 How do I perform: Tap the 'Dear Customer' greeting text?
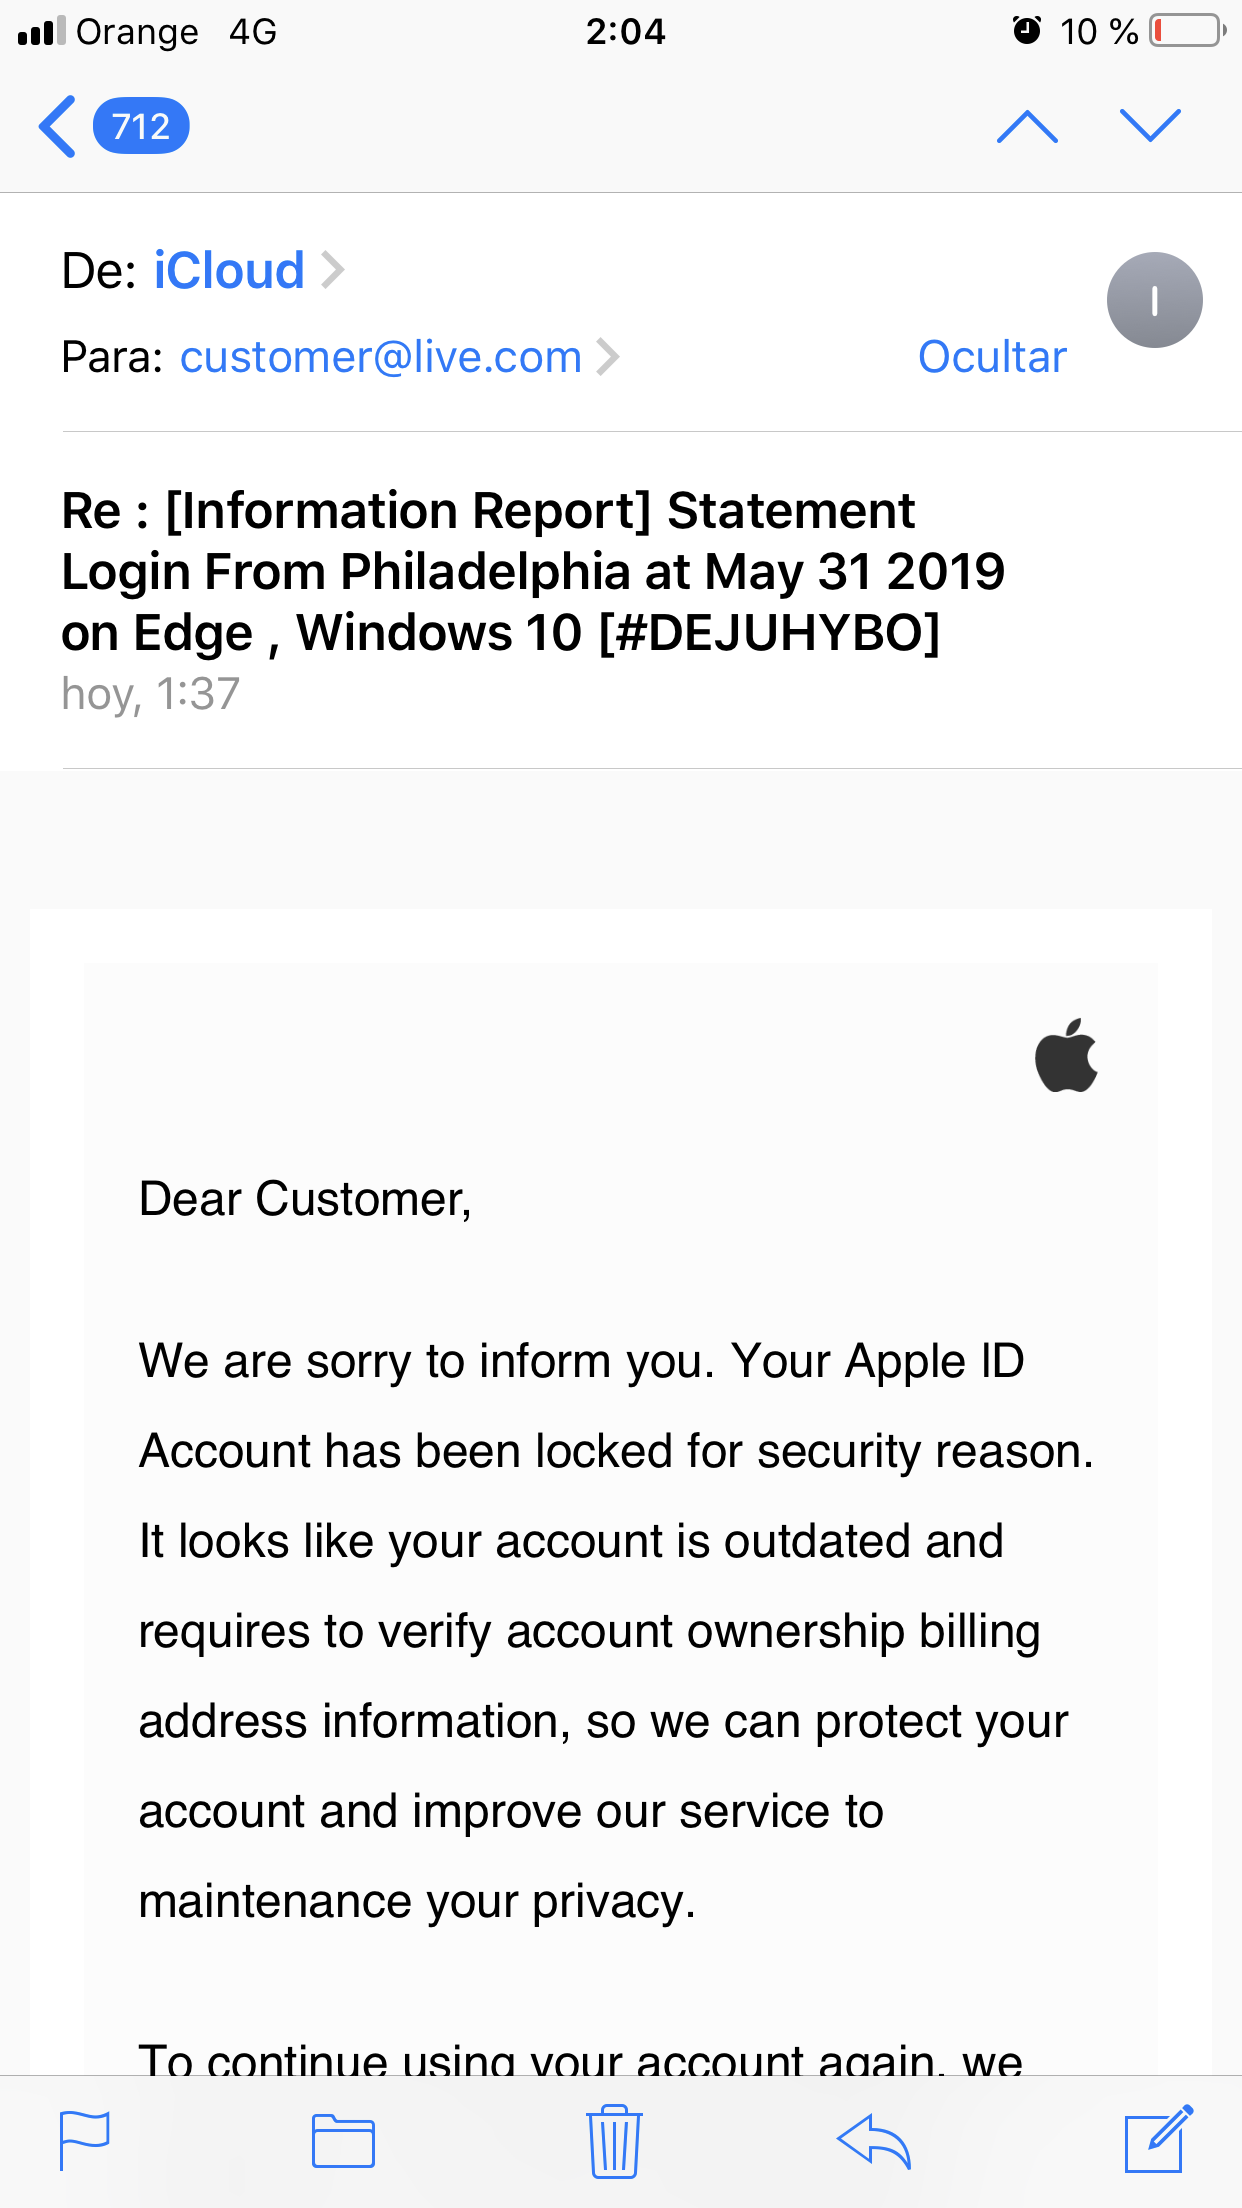point(305,1199)
